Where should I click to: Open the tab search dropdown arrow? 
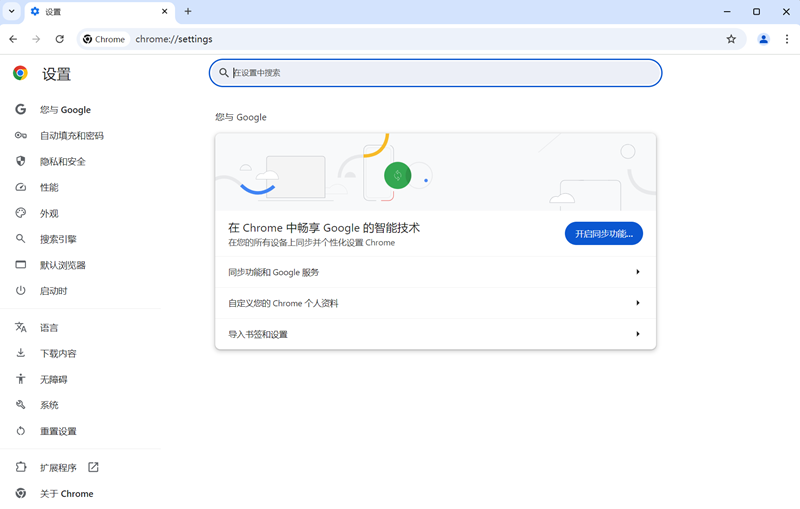[11, 11]
